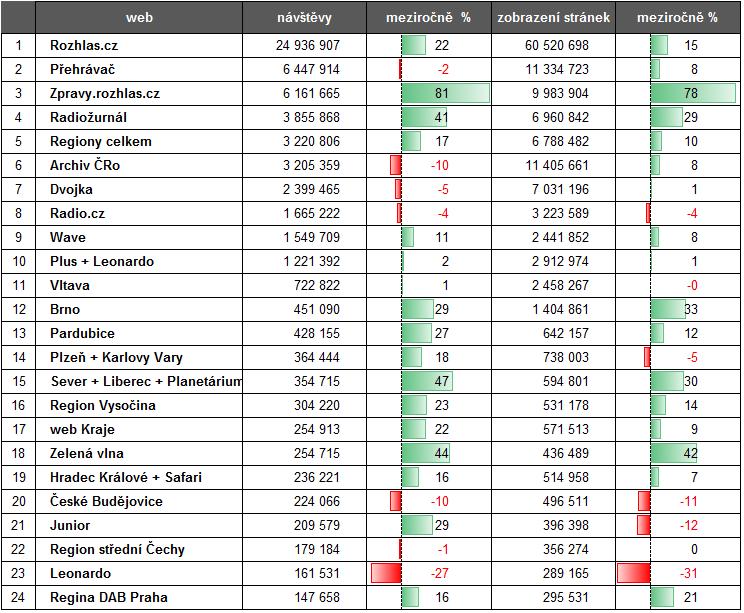Screen dimensions: 744x613
Task: Select the Pardubice cell
Action: click(139, 334)
